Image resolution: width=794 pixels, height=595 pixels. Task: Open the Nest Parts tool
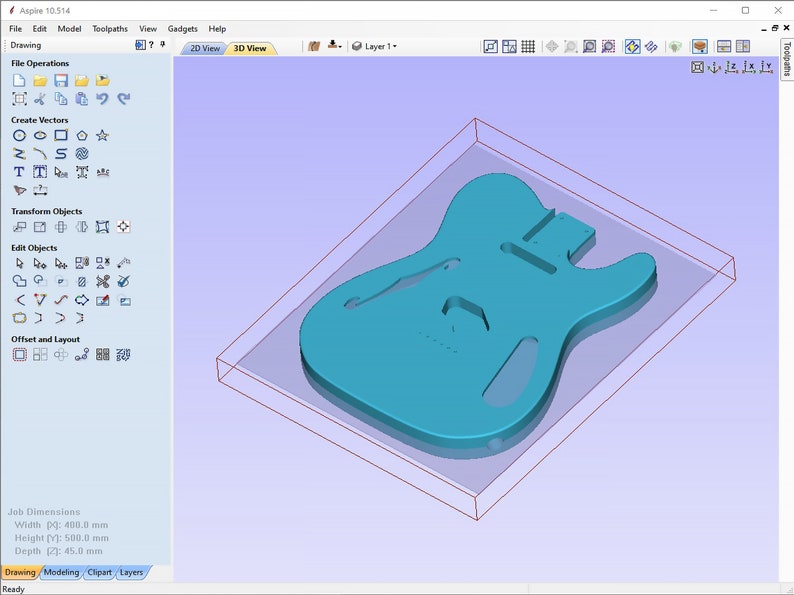[124, 355]
